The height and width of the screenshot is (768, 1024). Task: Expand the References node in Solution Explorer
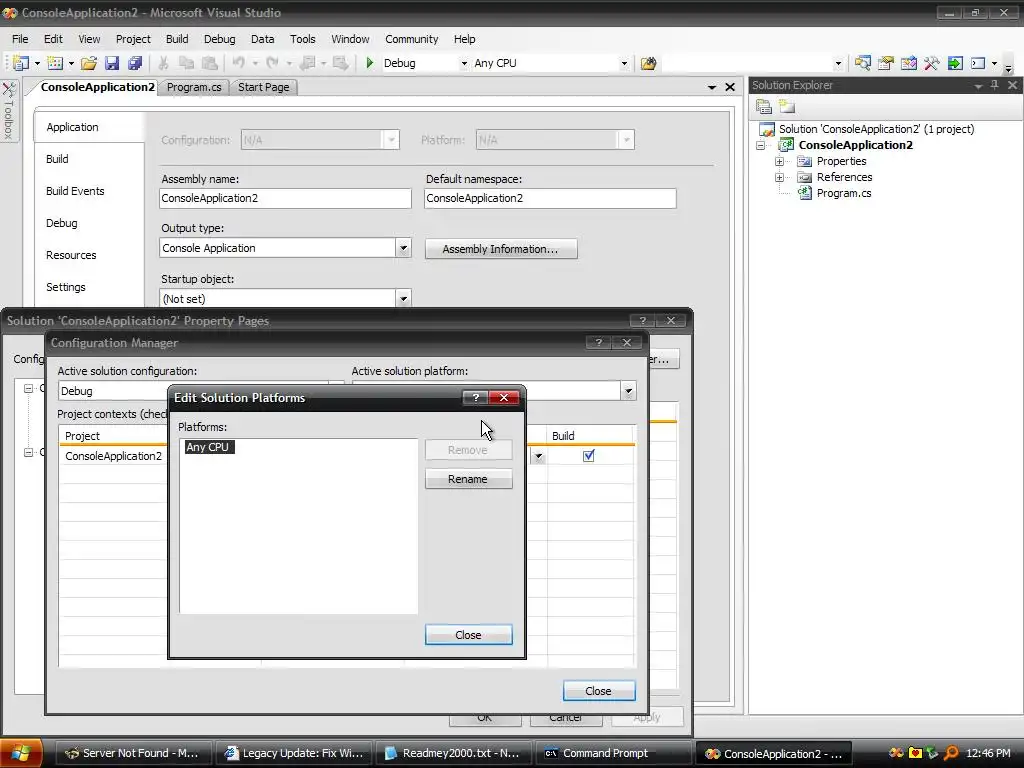tap(779, 177)
